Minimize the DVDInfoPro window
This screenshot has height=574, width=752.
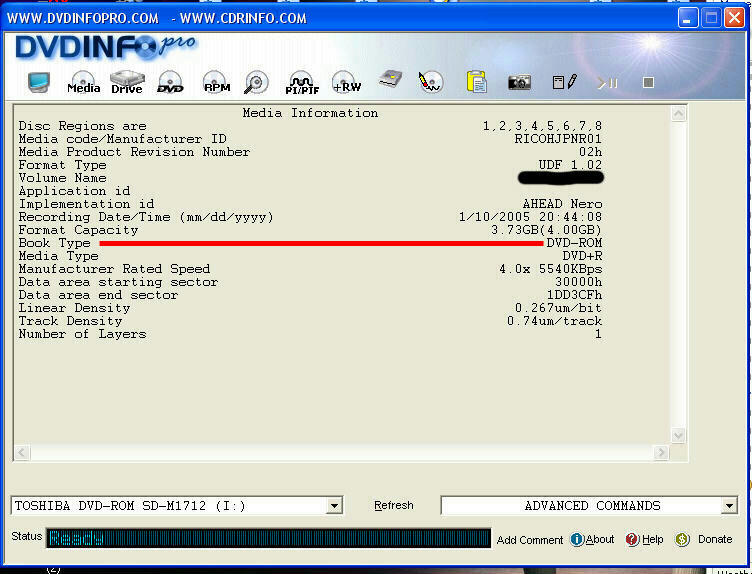(x=688, y=18)
